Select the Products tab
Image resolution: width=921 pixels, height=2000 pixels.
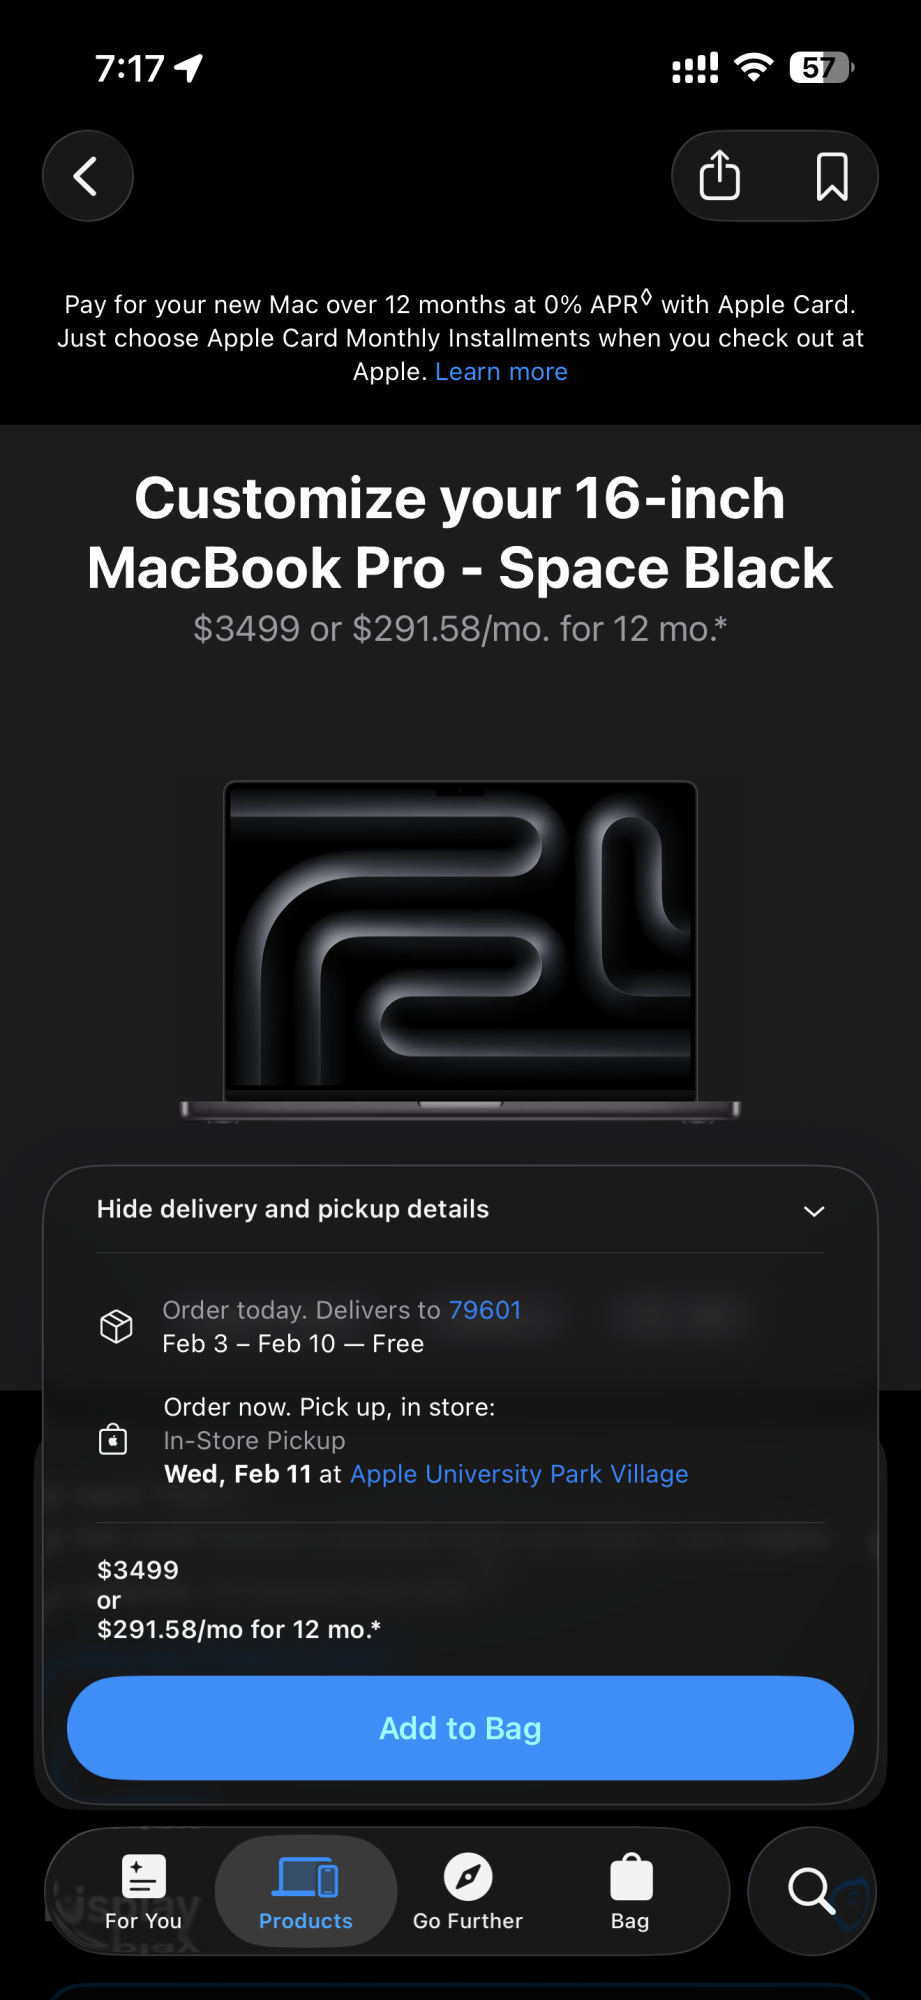click(306, 1892)
